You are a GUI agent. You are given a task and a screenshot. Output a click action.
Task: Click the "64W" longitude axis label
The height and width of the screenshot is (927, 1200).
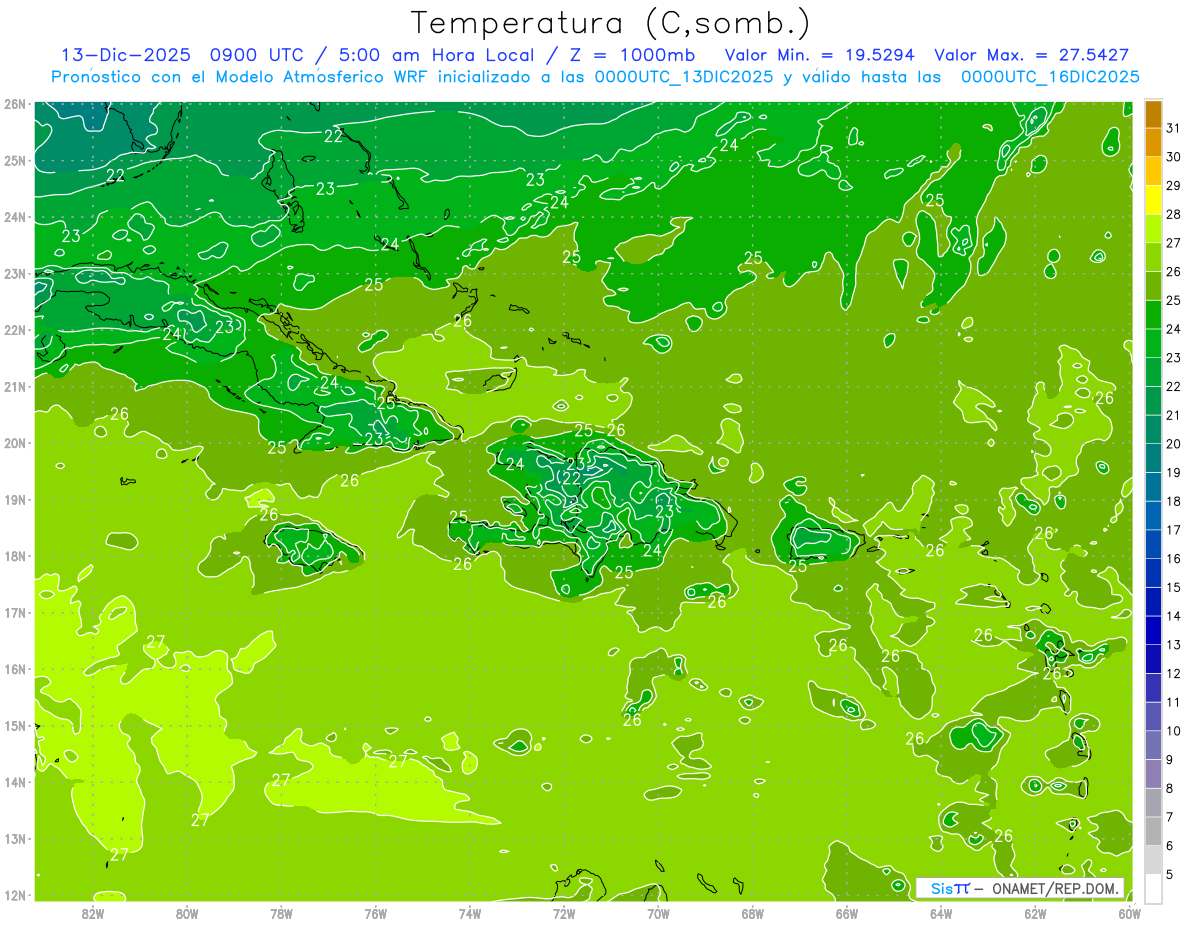pos(941,913)
